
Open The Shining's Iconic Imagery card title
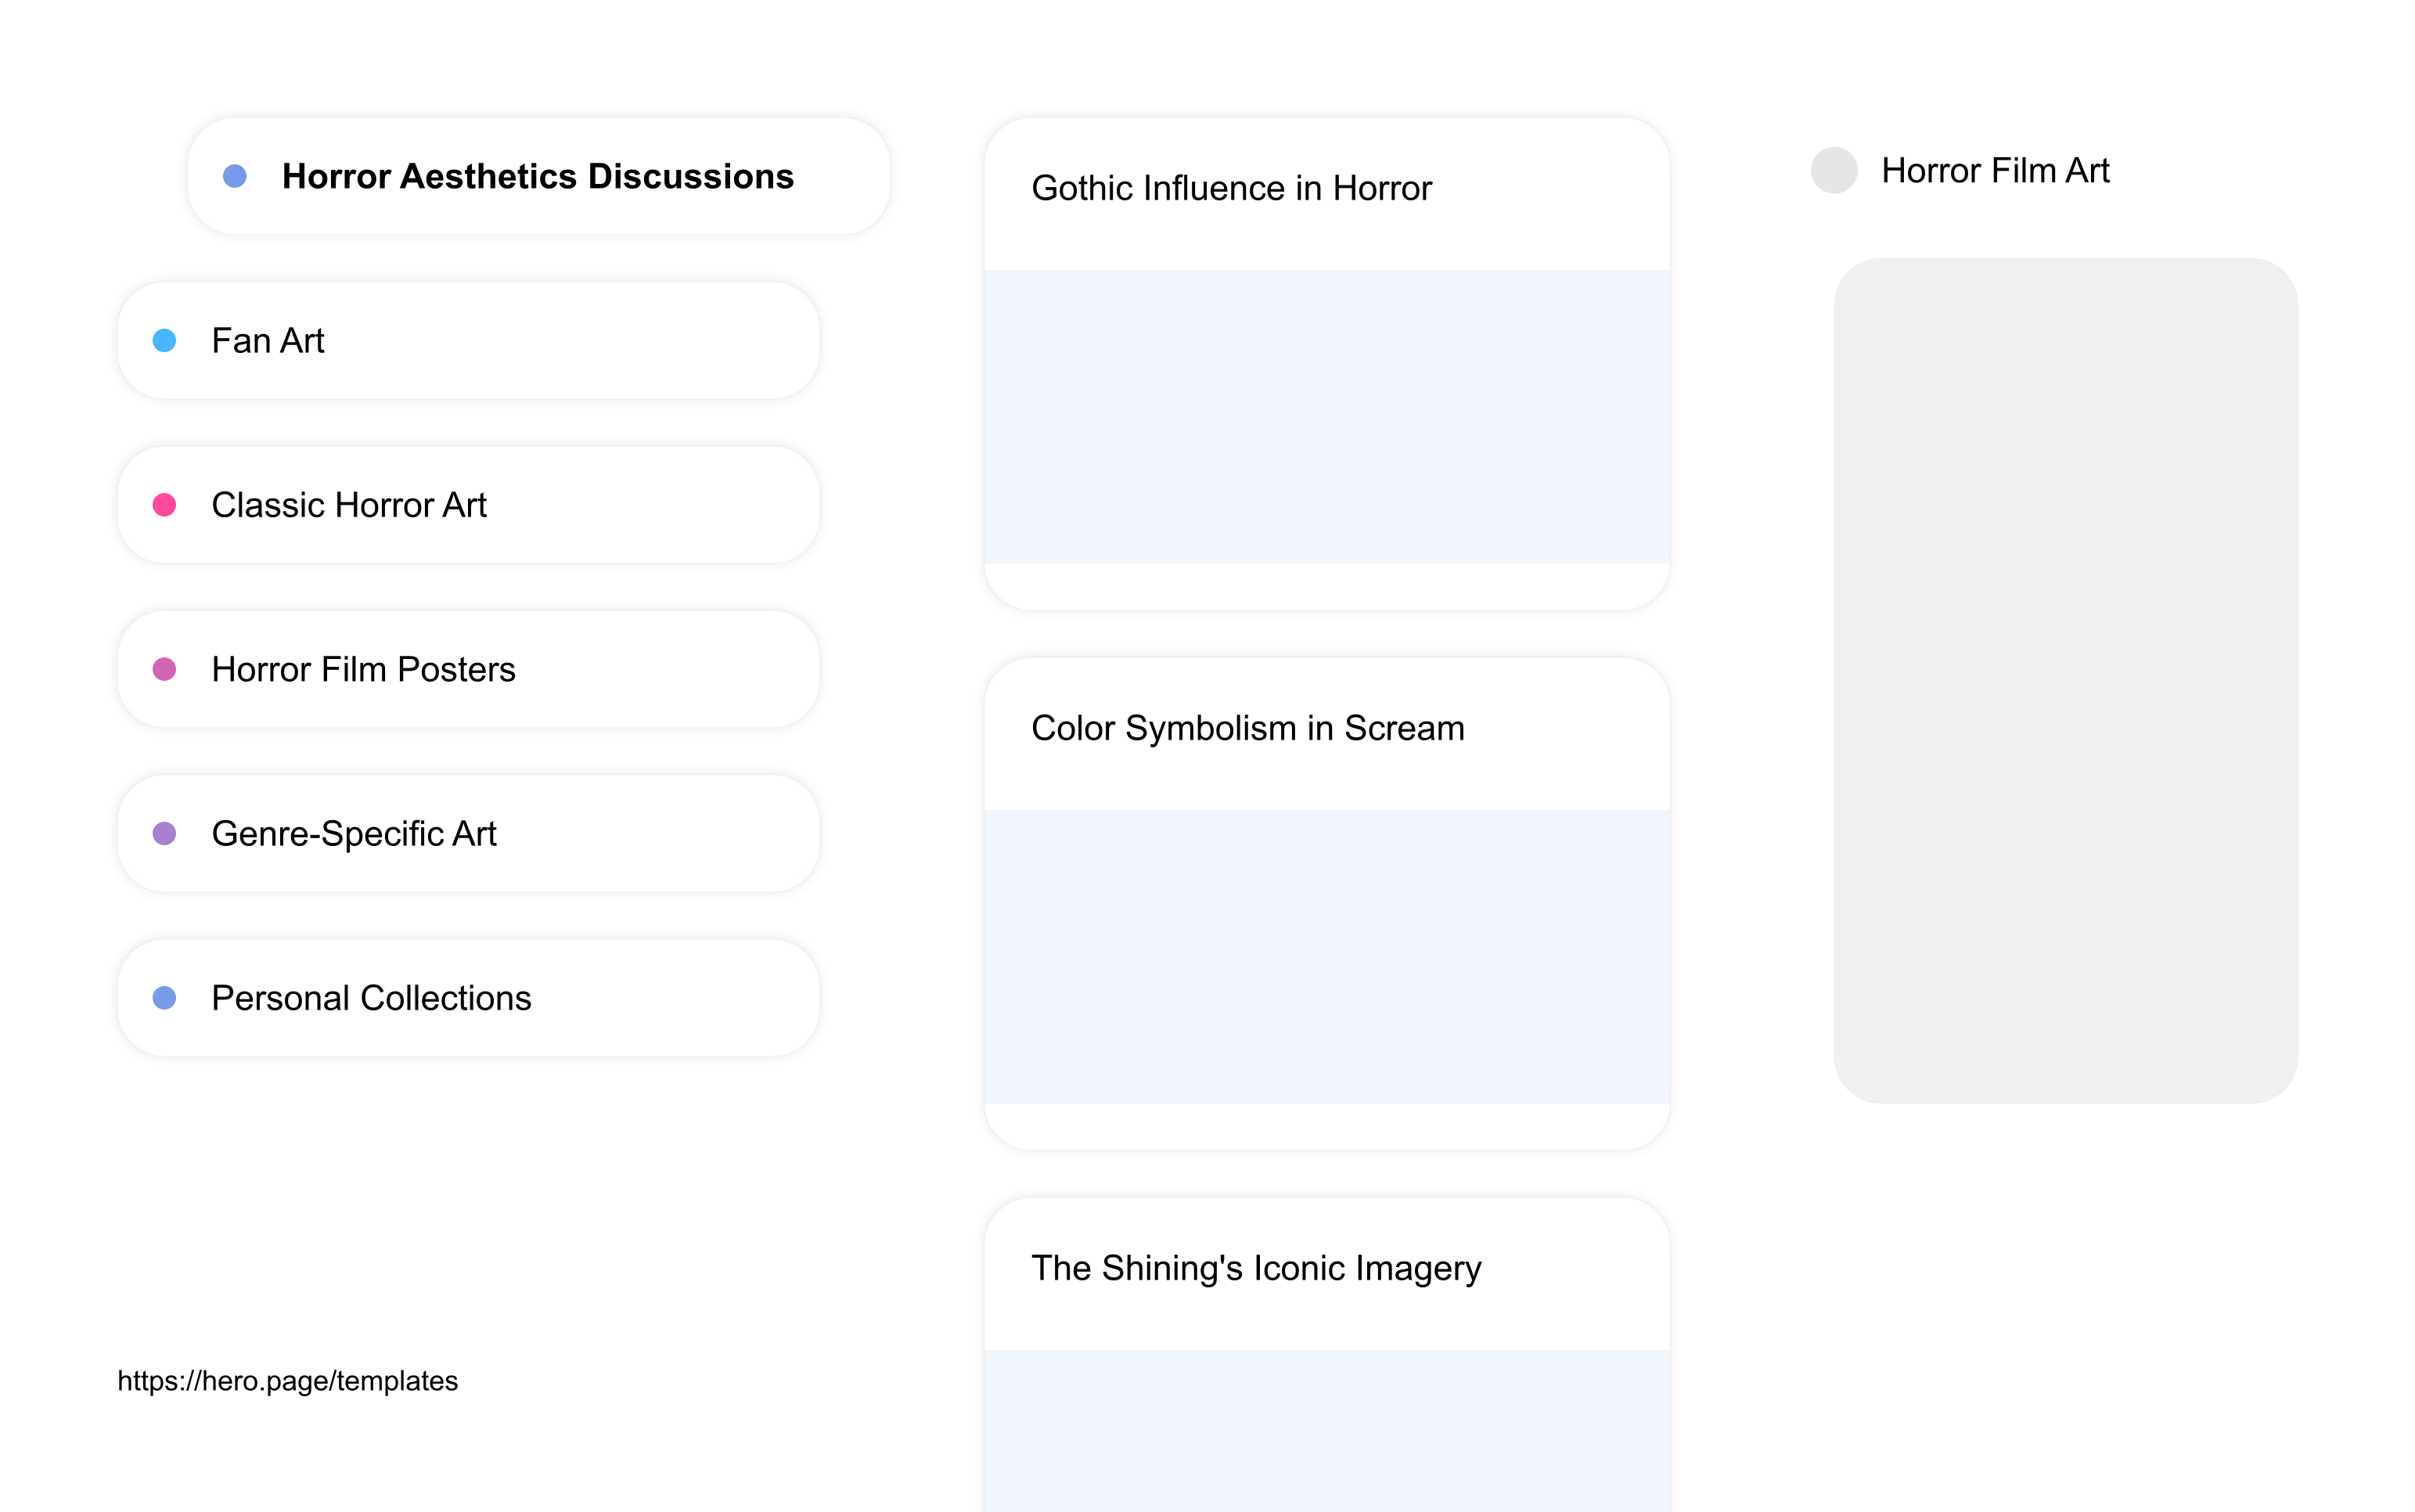[x=1256, y=1268]
